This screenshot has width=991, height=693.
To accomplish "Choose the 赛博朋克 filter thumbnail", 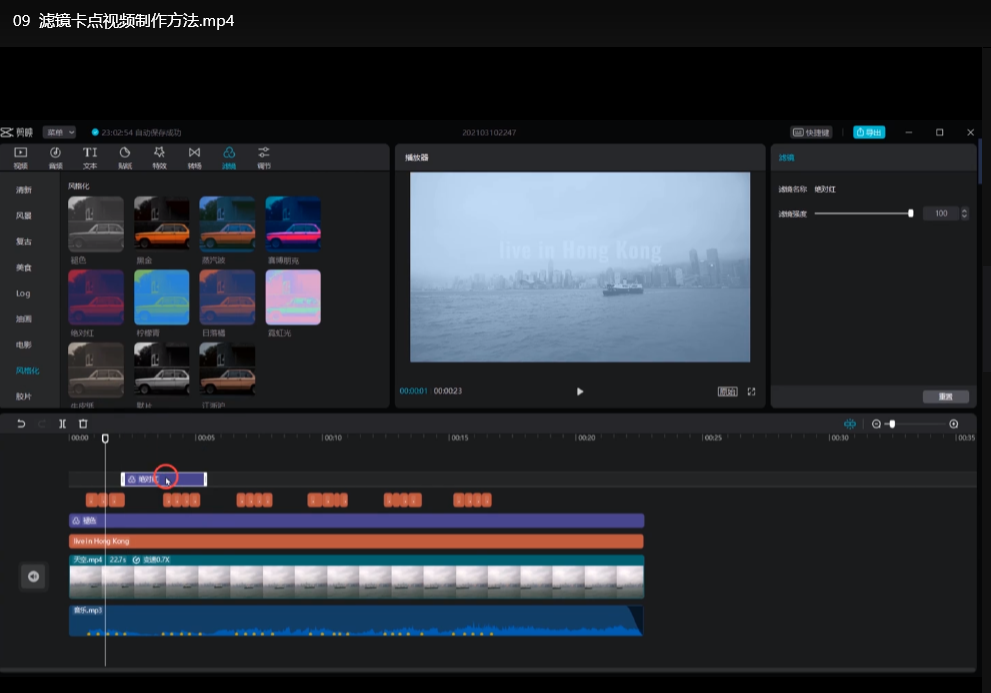I will point(293,224).
